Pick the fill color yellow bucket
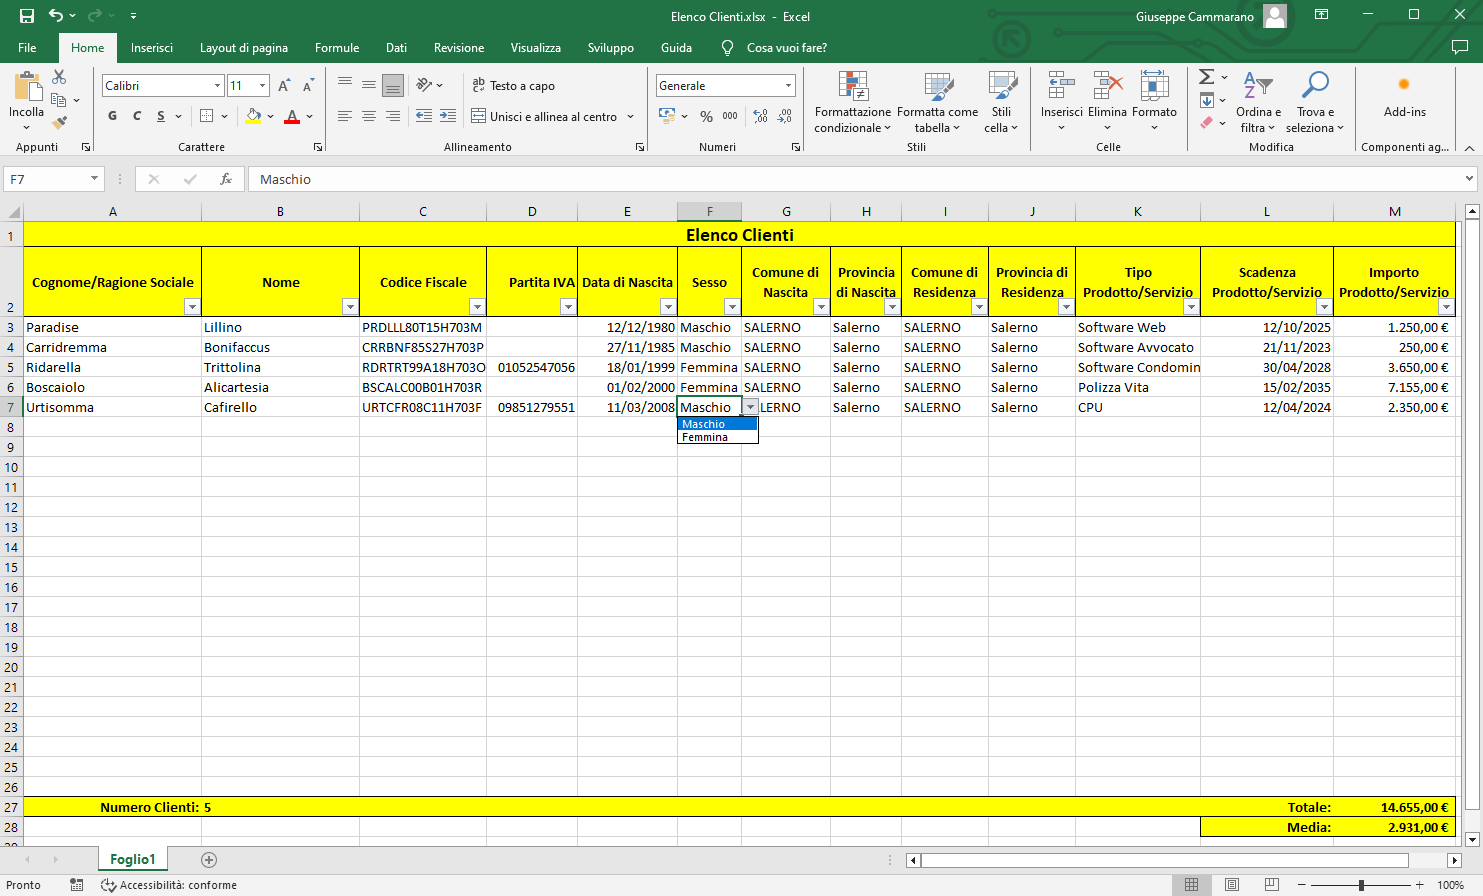The image size is (1483, 896). 254,116
